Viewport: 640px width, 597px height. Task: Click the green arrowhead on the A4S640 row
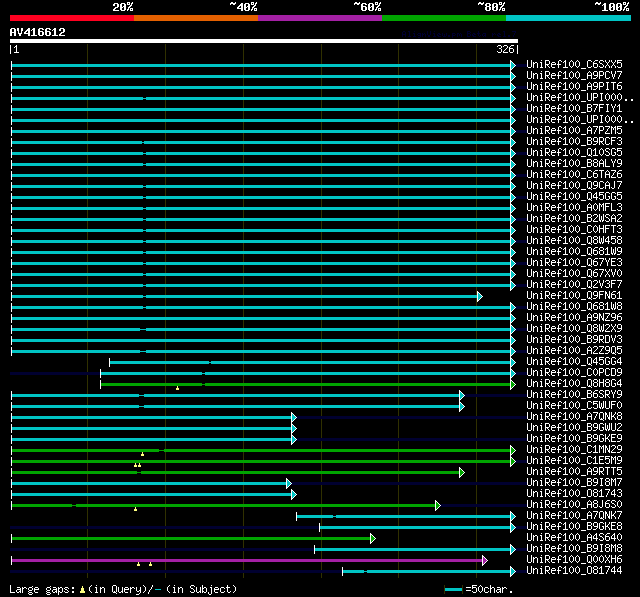373,538
